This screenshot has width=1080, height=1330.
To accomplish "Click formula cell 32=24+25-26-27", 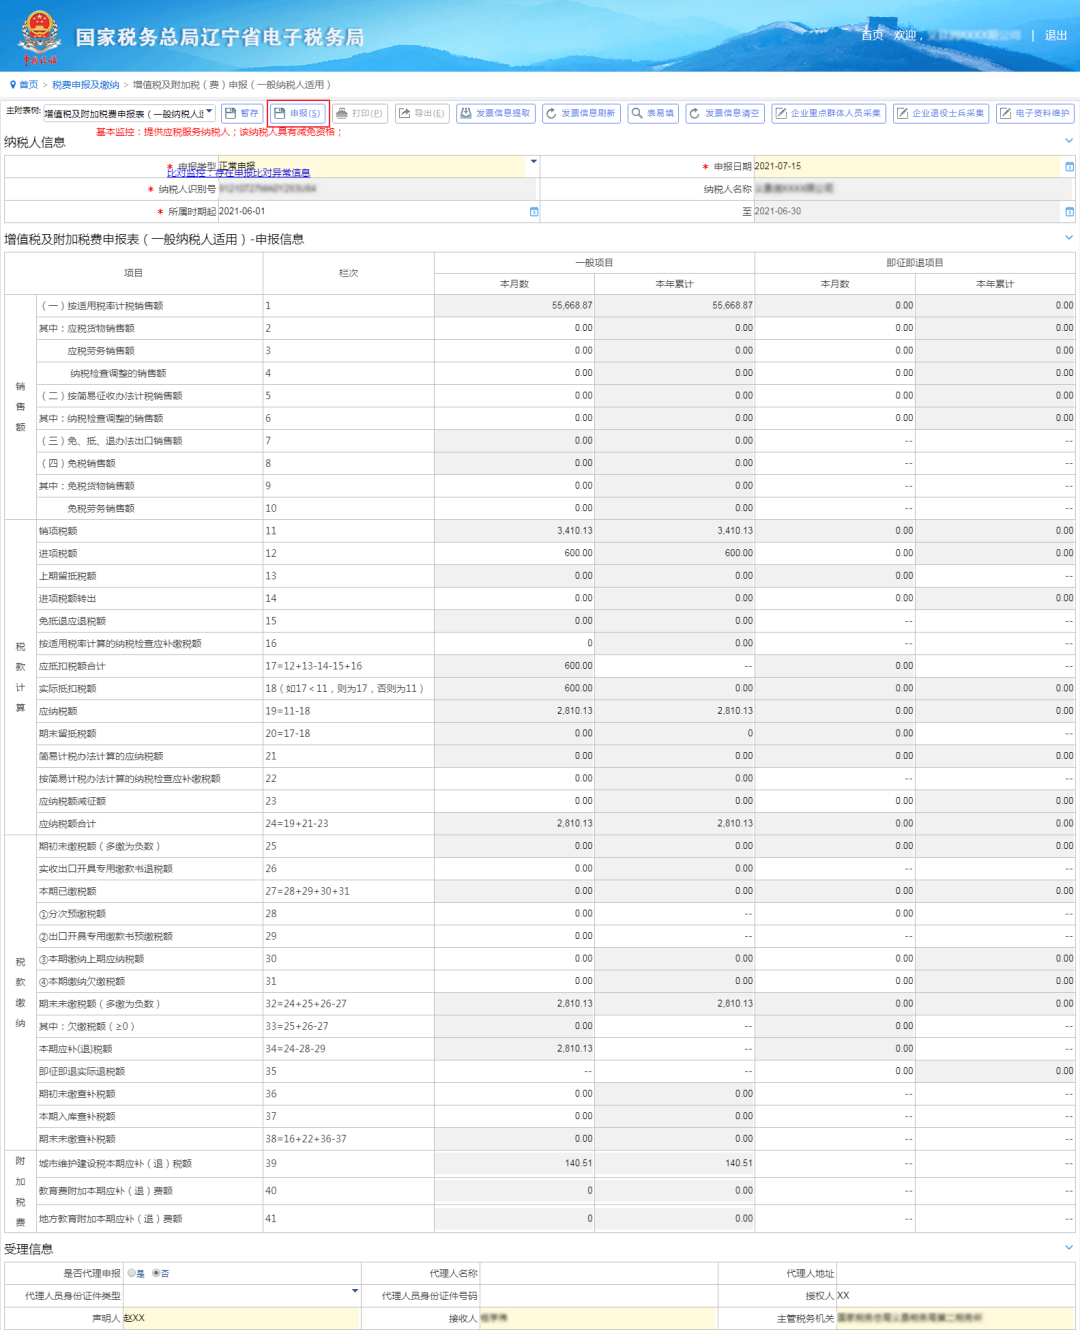I will [306, 1004].
